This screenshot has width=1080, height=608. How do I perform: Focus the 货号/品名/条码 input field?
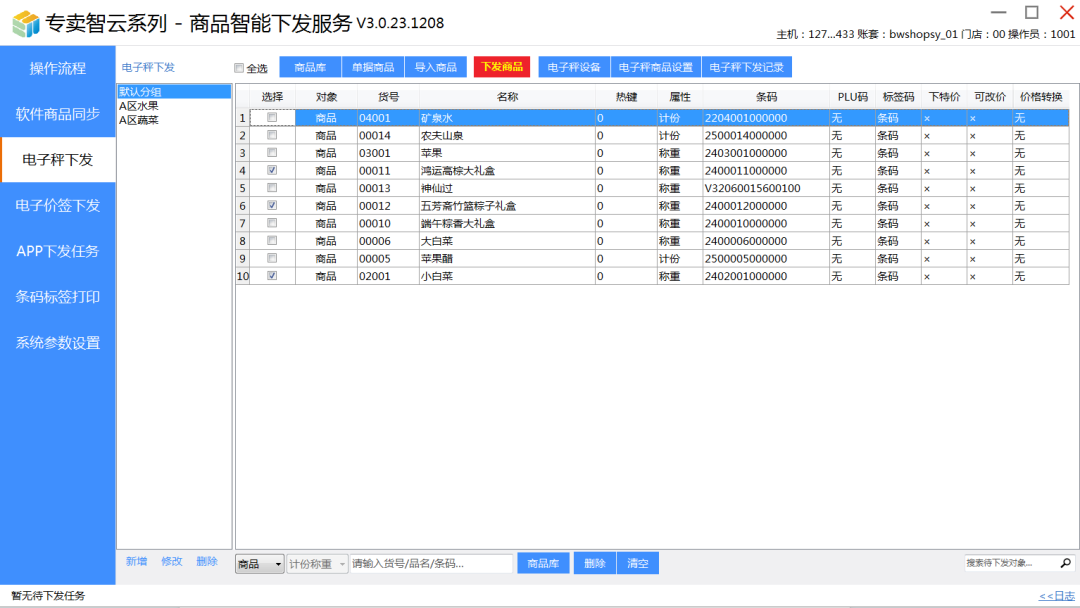[430, 564]
